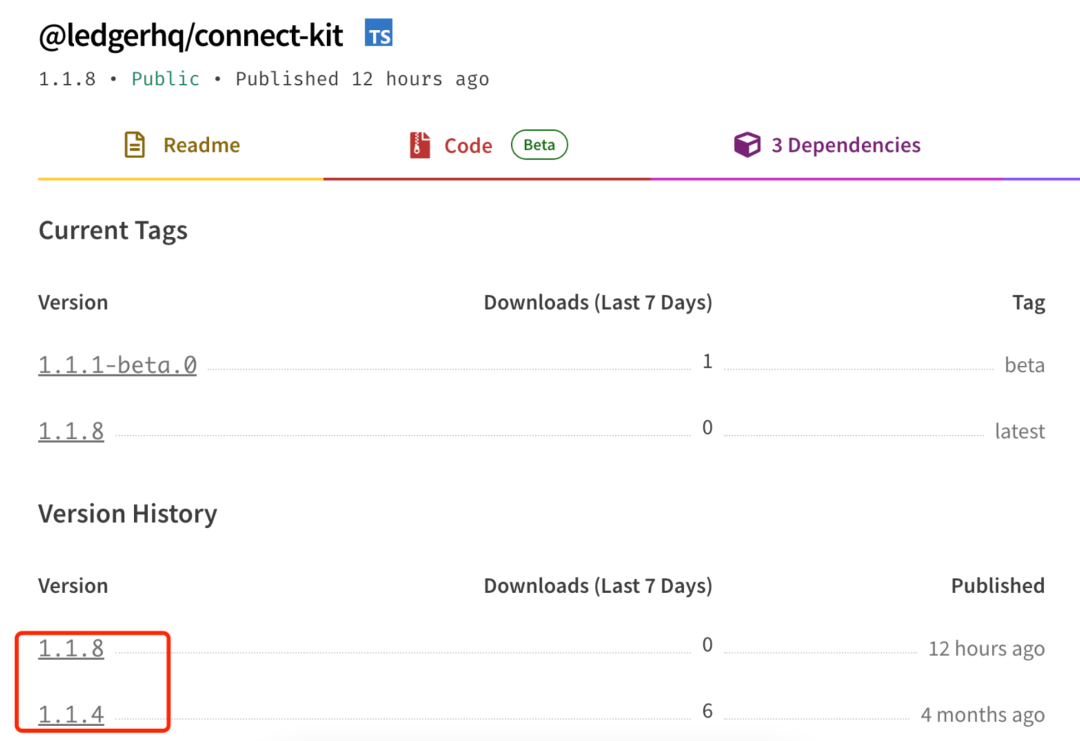Viewport: 1080px width, 741px height.
Task: Click the Code zip file icon
Action: click(x=419, y=145)
